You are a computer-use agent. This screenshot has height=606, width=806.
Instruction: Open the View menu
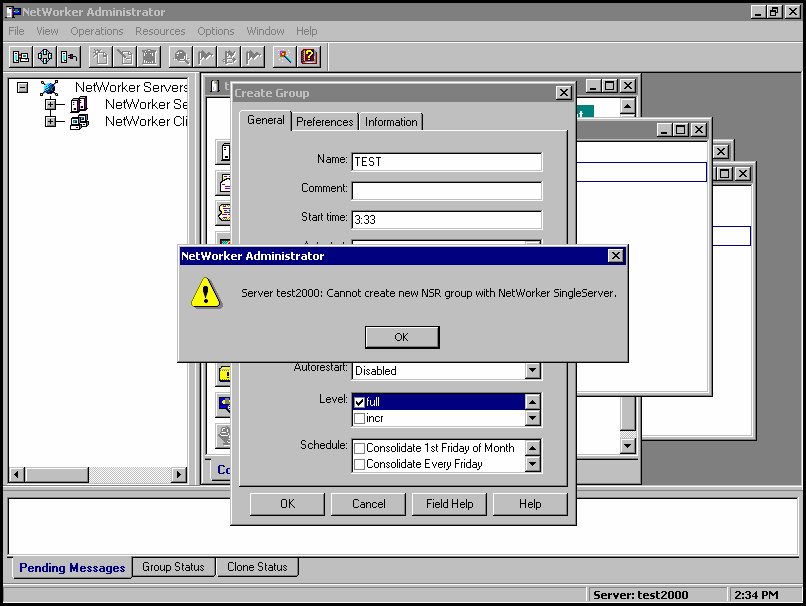pos(47,31)
